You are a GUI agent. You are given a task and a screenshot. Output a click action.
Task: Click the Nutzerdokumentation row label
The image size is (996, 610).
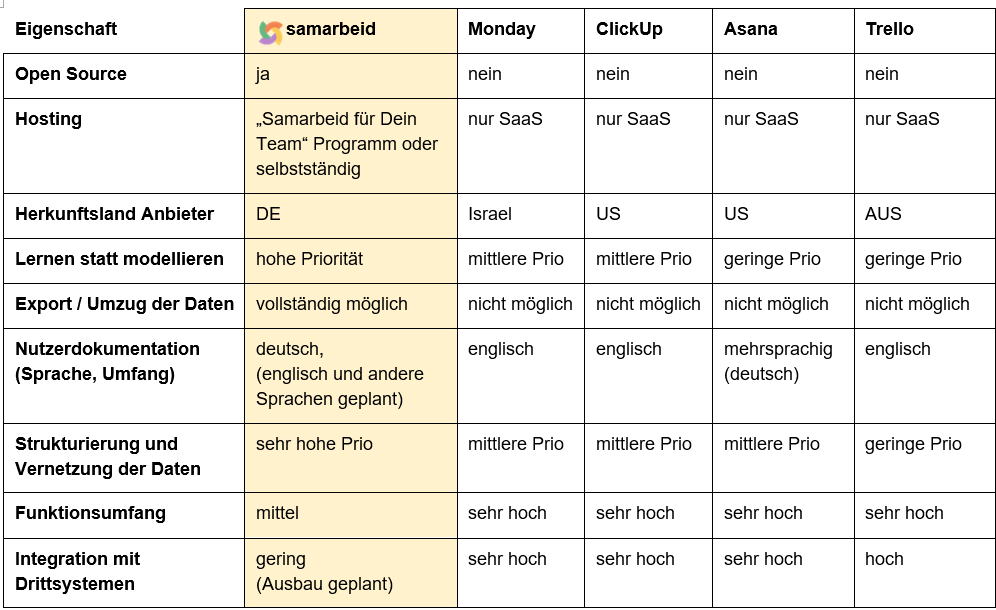(107, 361)
